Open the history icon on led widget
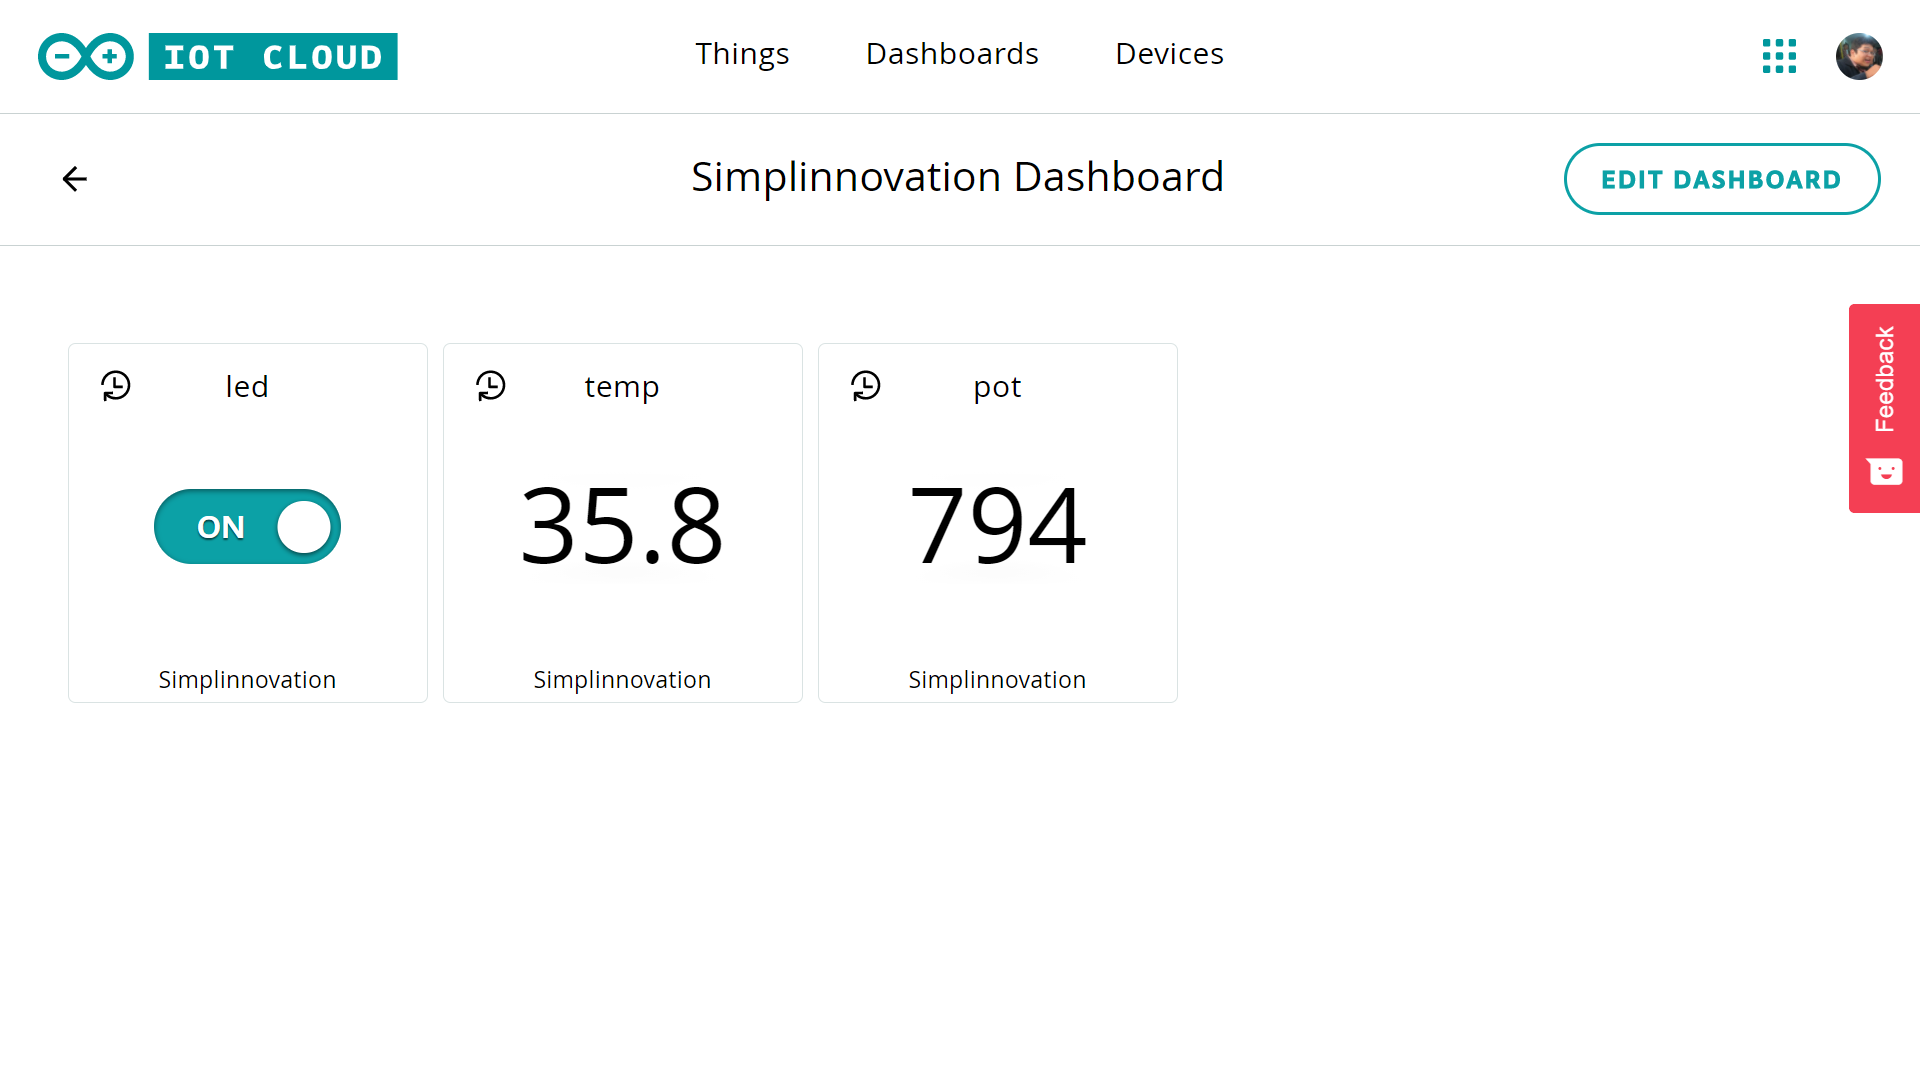This screenshot has width=1920, height=1080. point(115,386)
